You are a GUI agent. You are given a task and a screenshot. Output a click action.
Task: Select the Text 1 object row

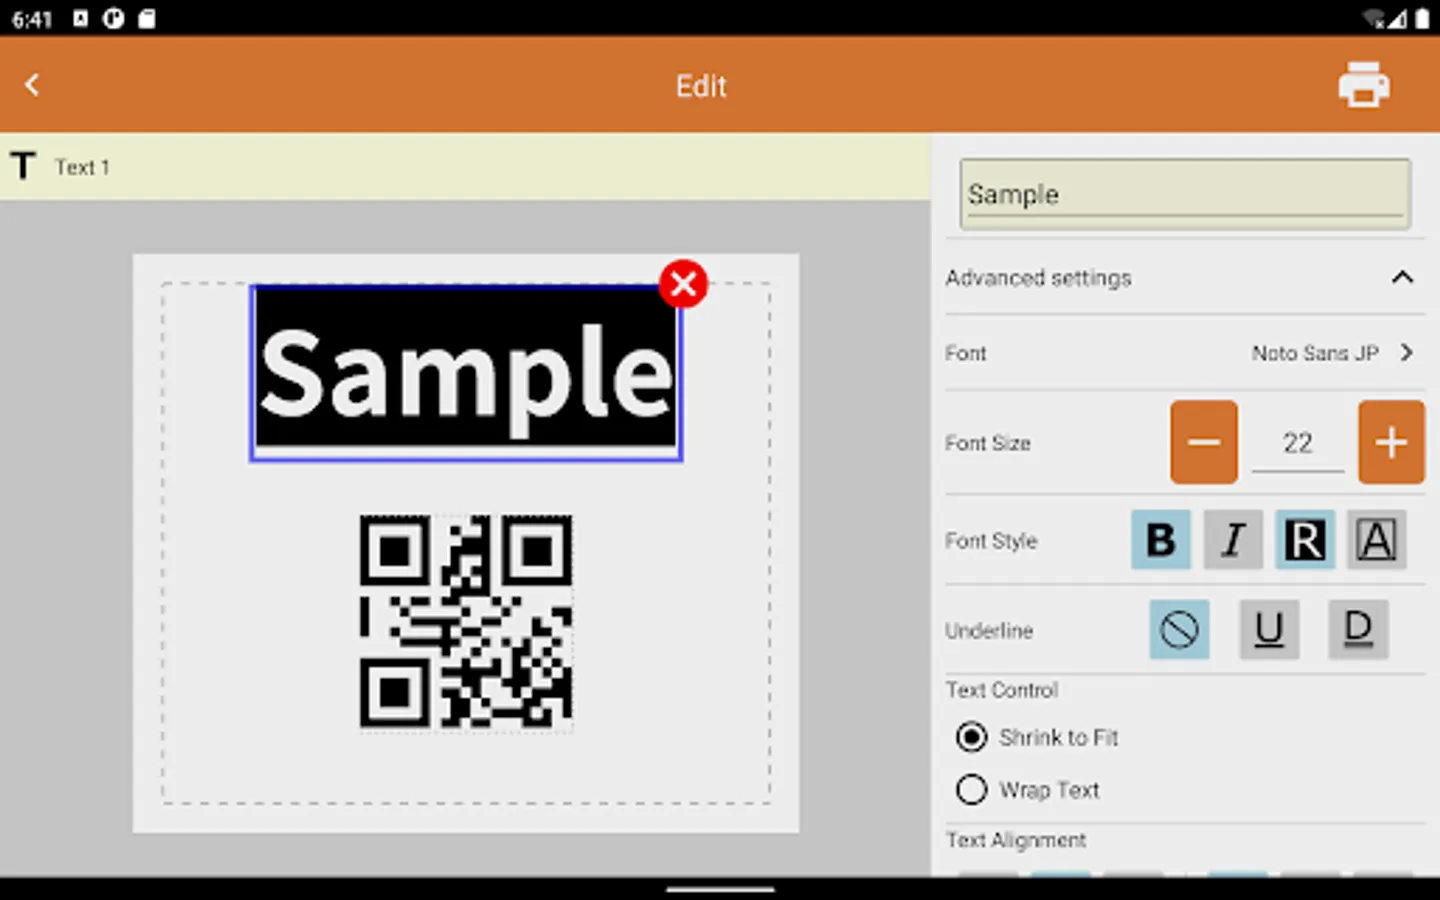pos(465,167)
